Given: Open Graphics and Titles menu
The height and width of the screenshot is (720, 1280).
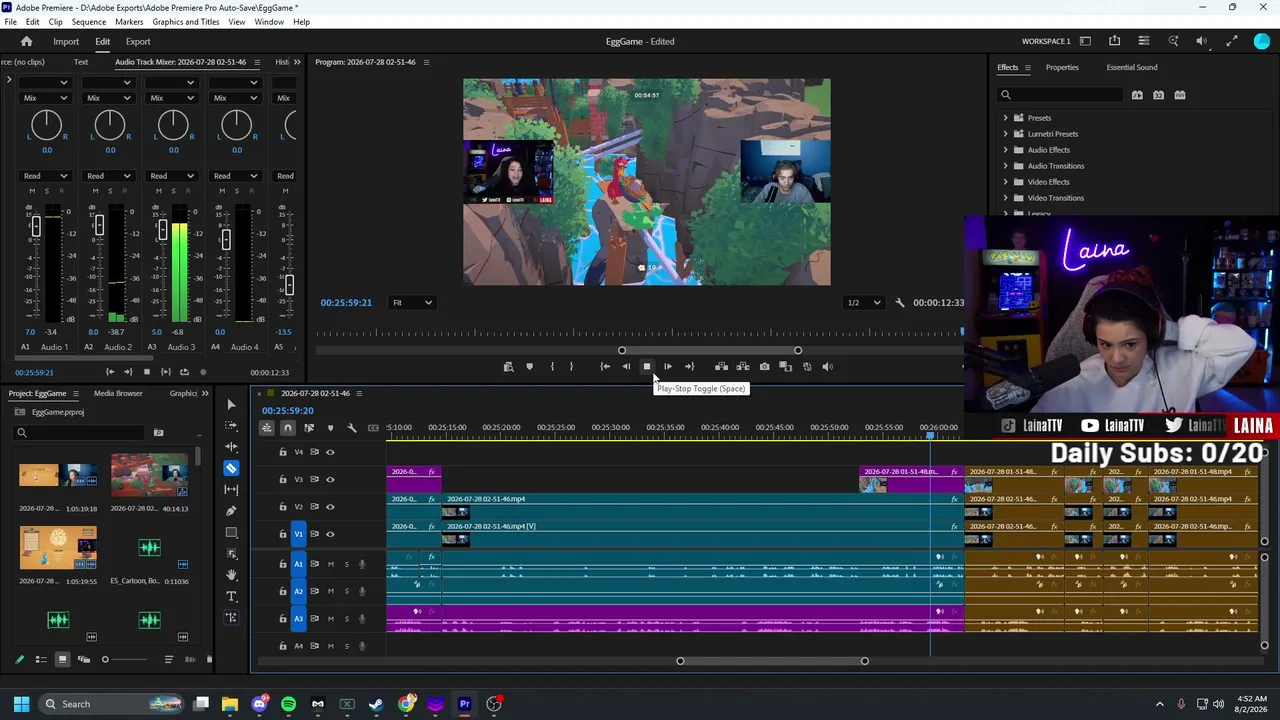Looking at the screenshot, I should 186,22.
